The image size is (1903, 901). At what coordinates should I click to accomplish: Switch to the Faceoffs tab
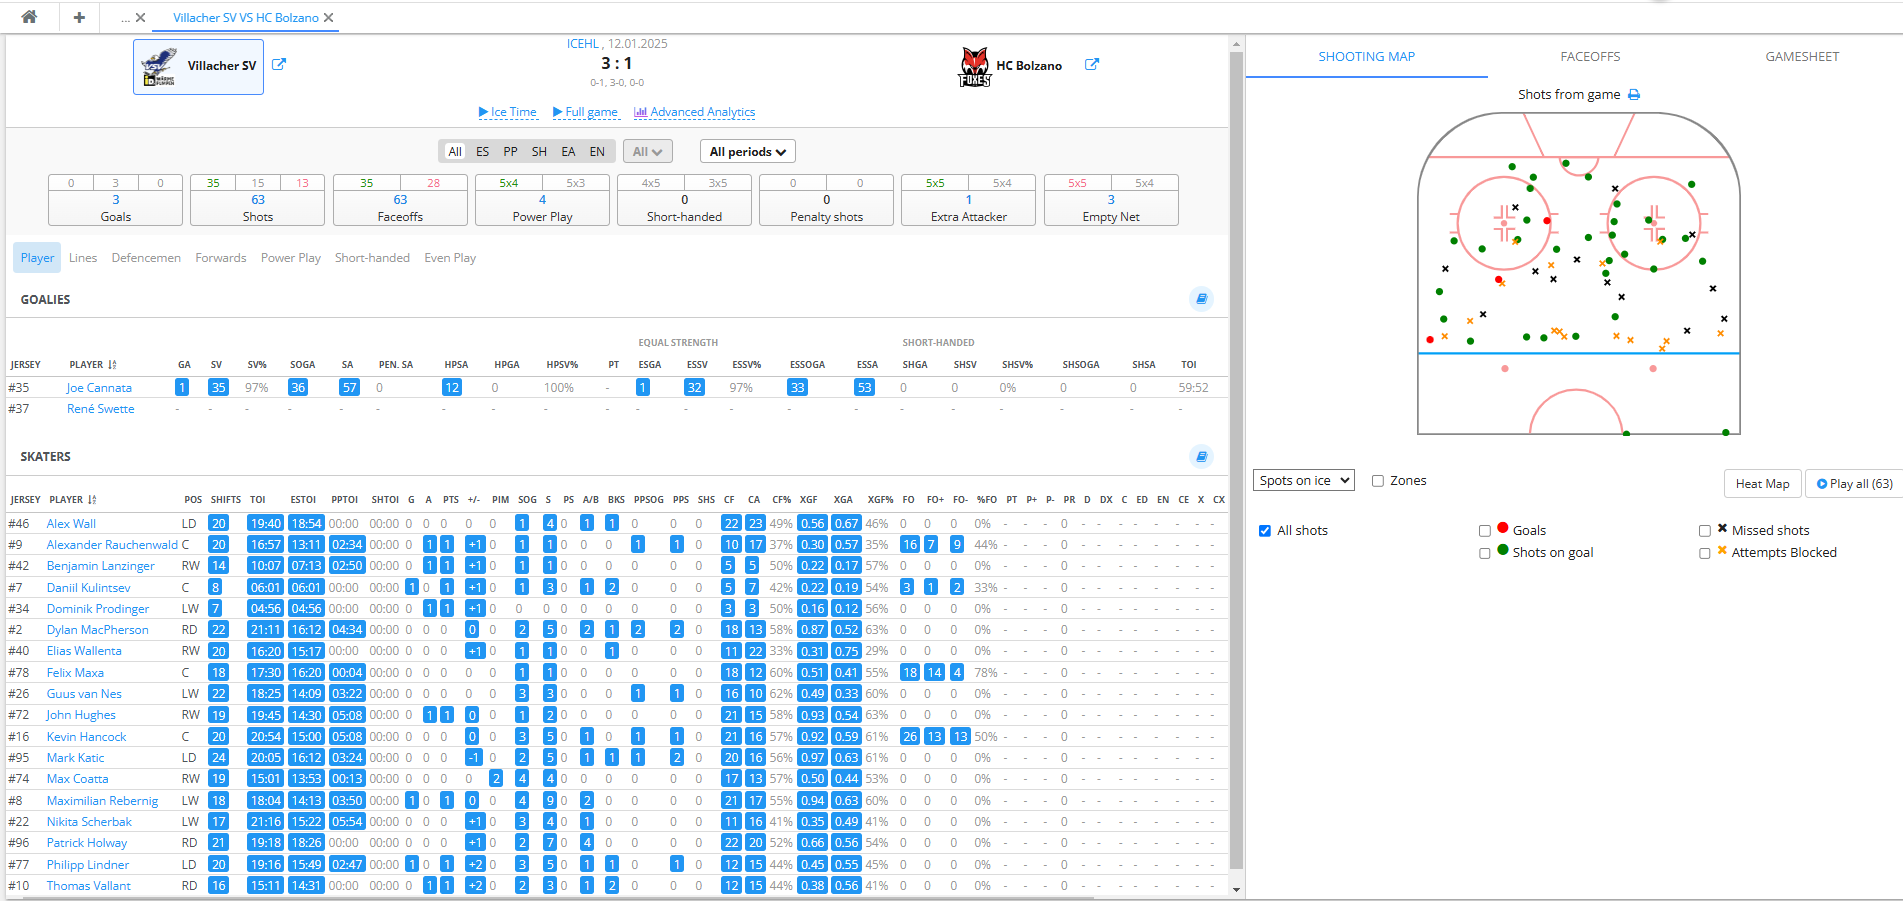1590,57
